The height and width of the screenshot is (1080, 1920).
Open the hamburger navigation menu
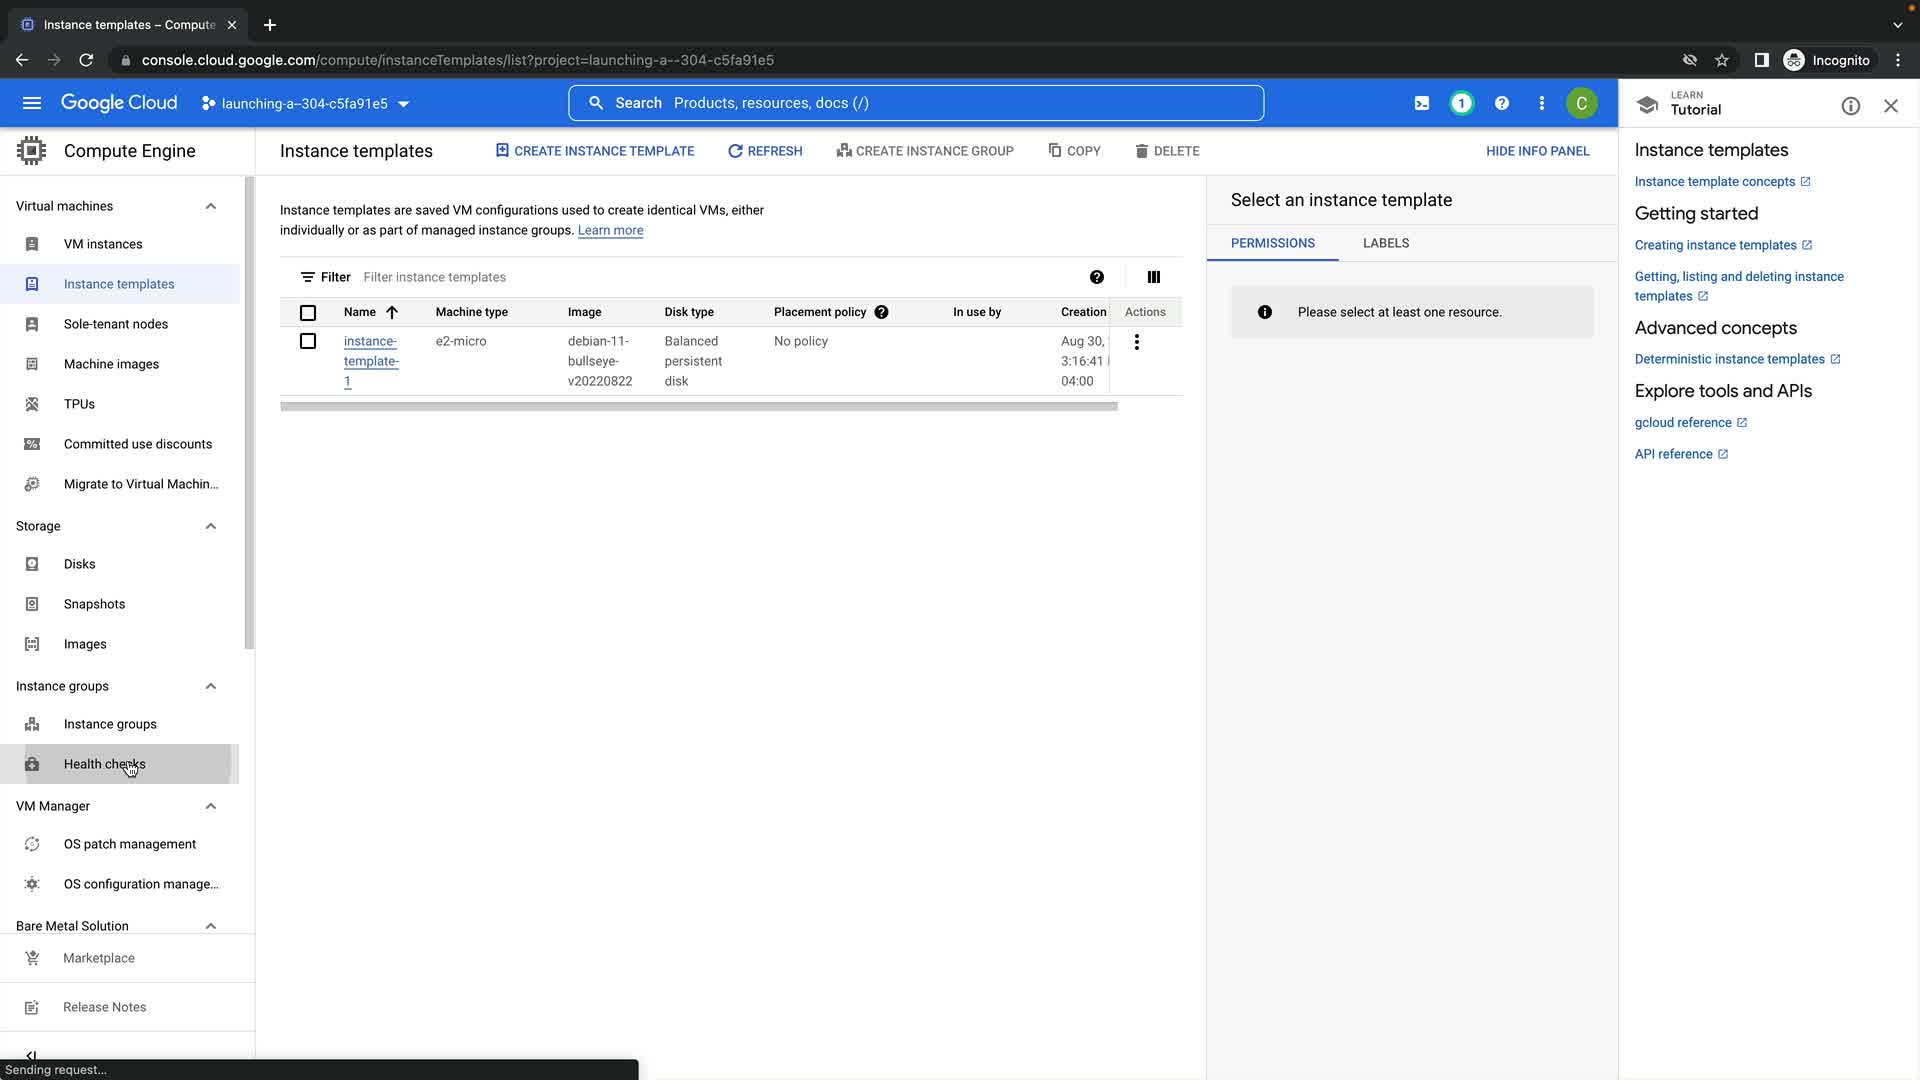point(32,103)
